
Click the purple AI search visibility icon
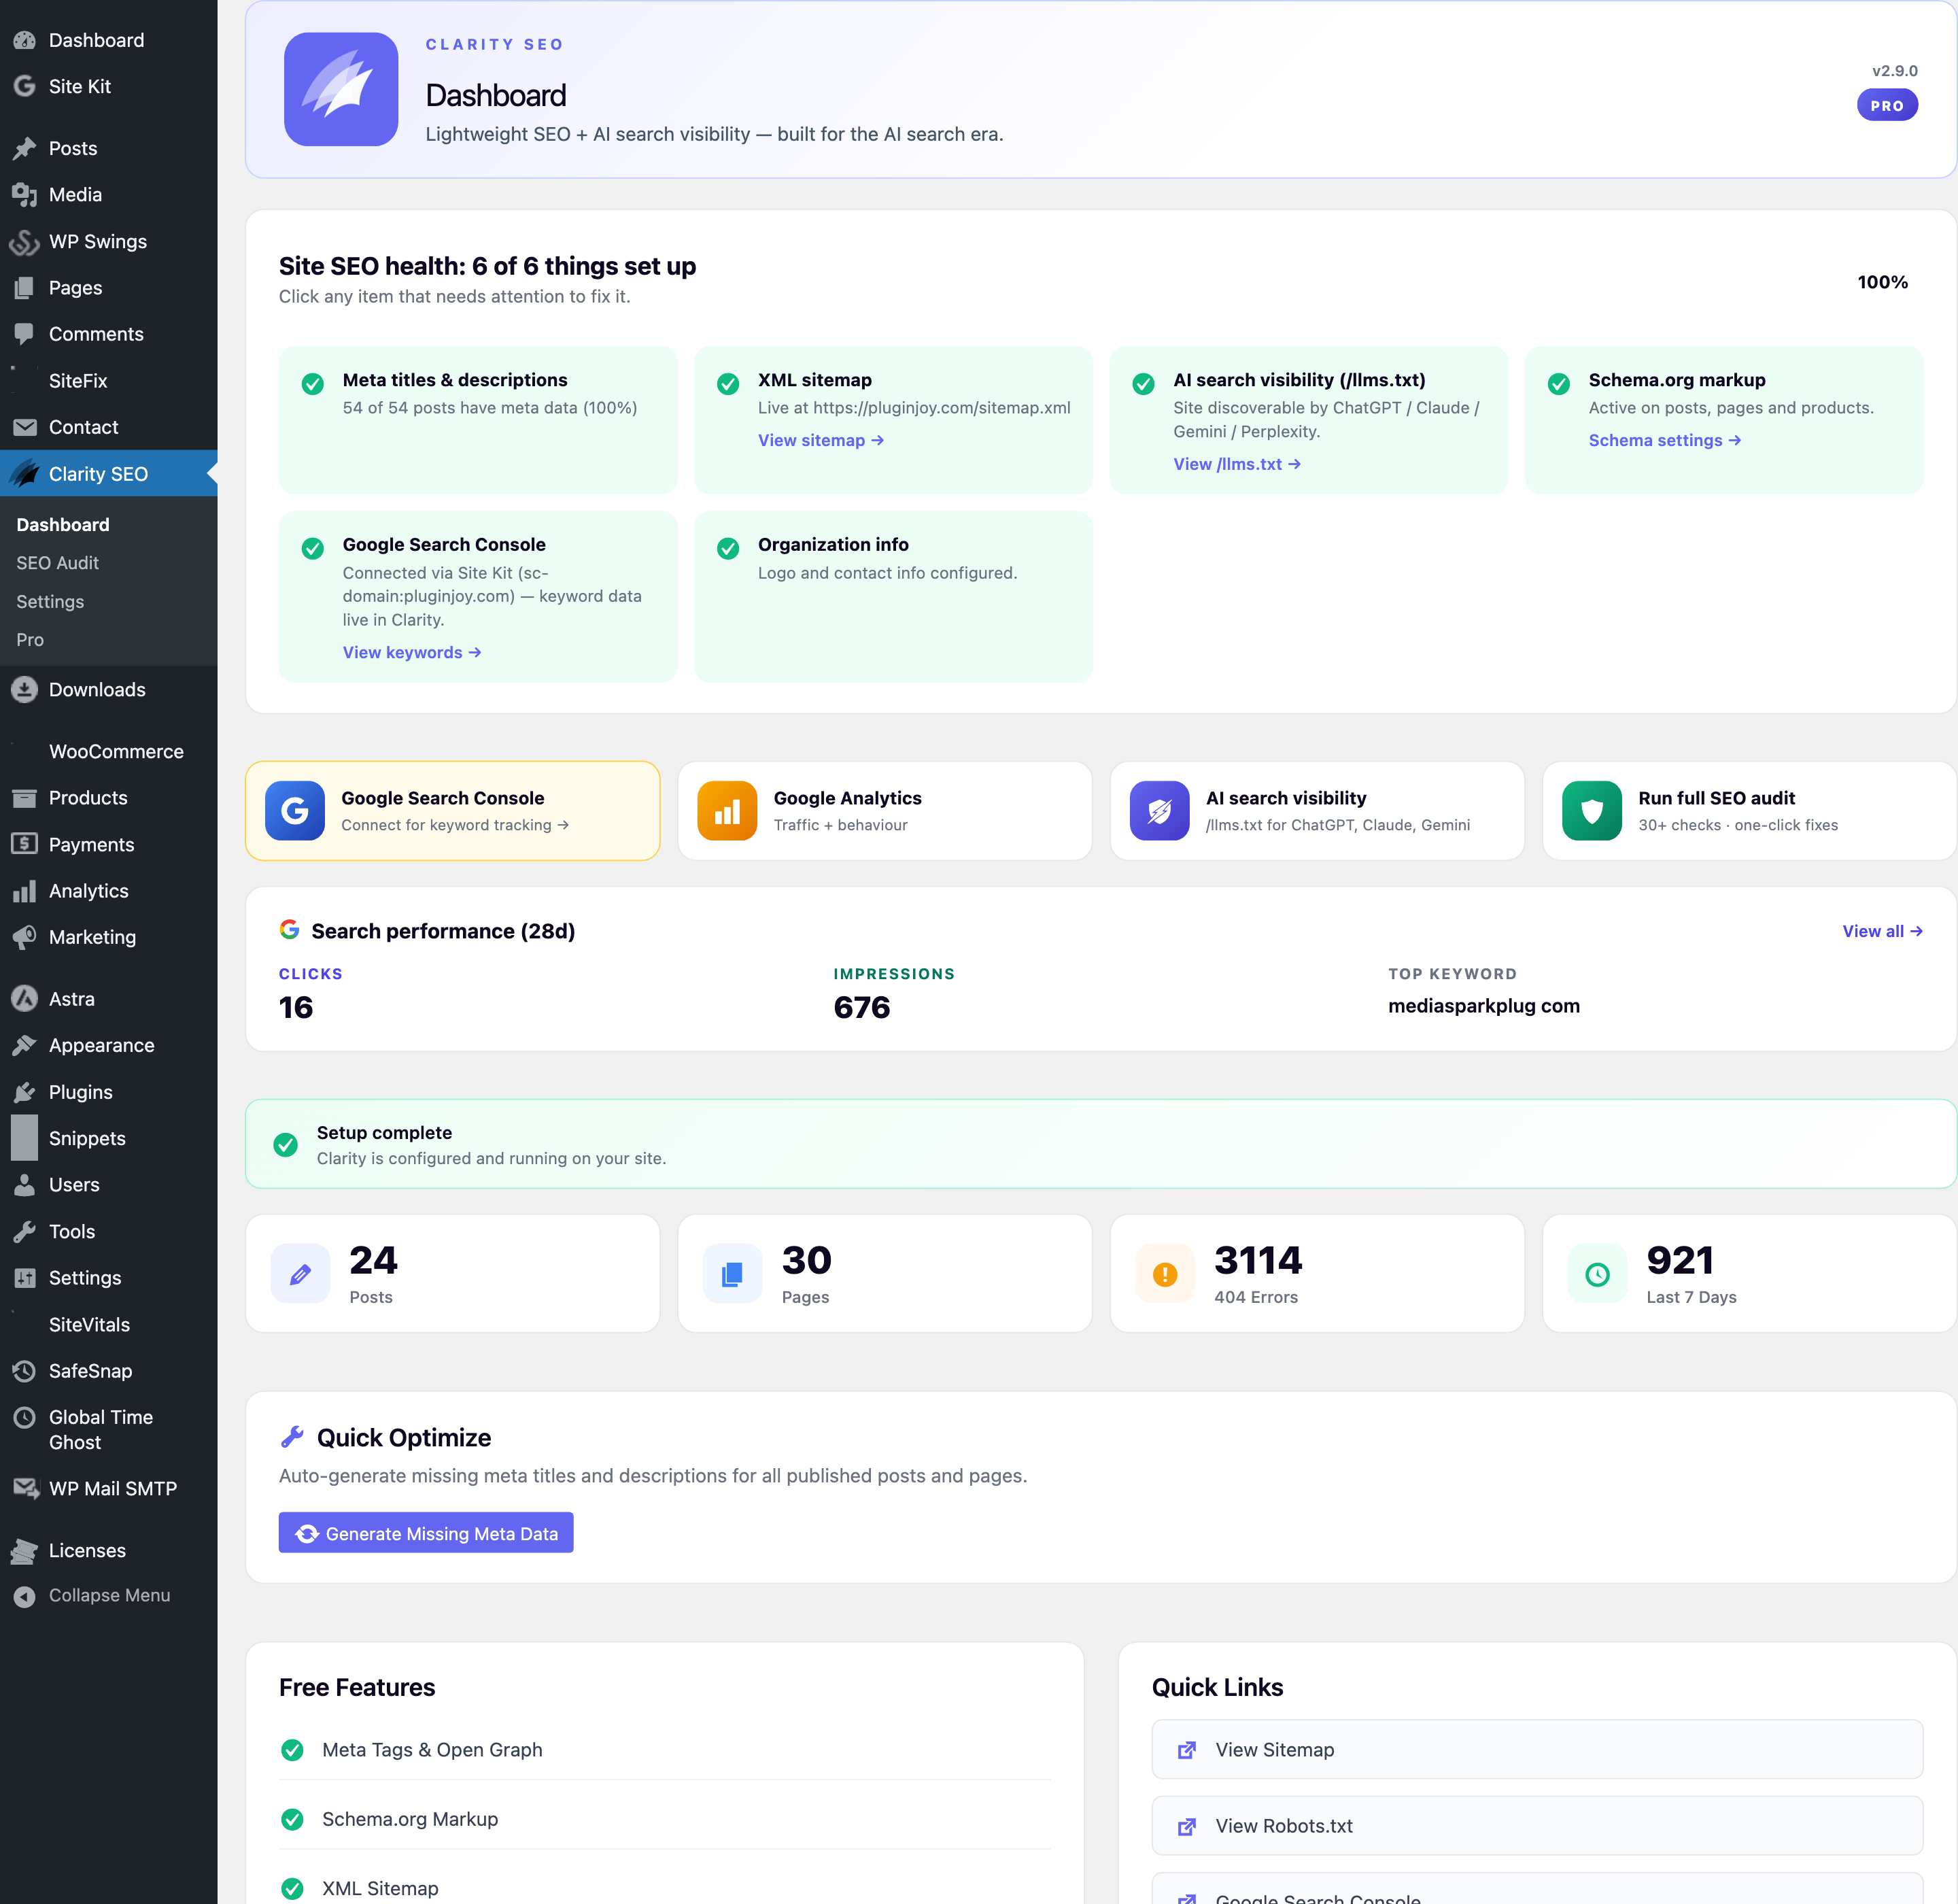pos(1160,811)
